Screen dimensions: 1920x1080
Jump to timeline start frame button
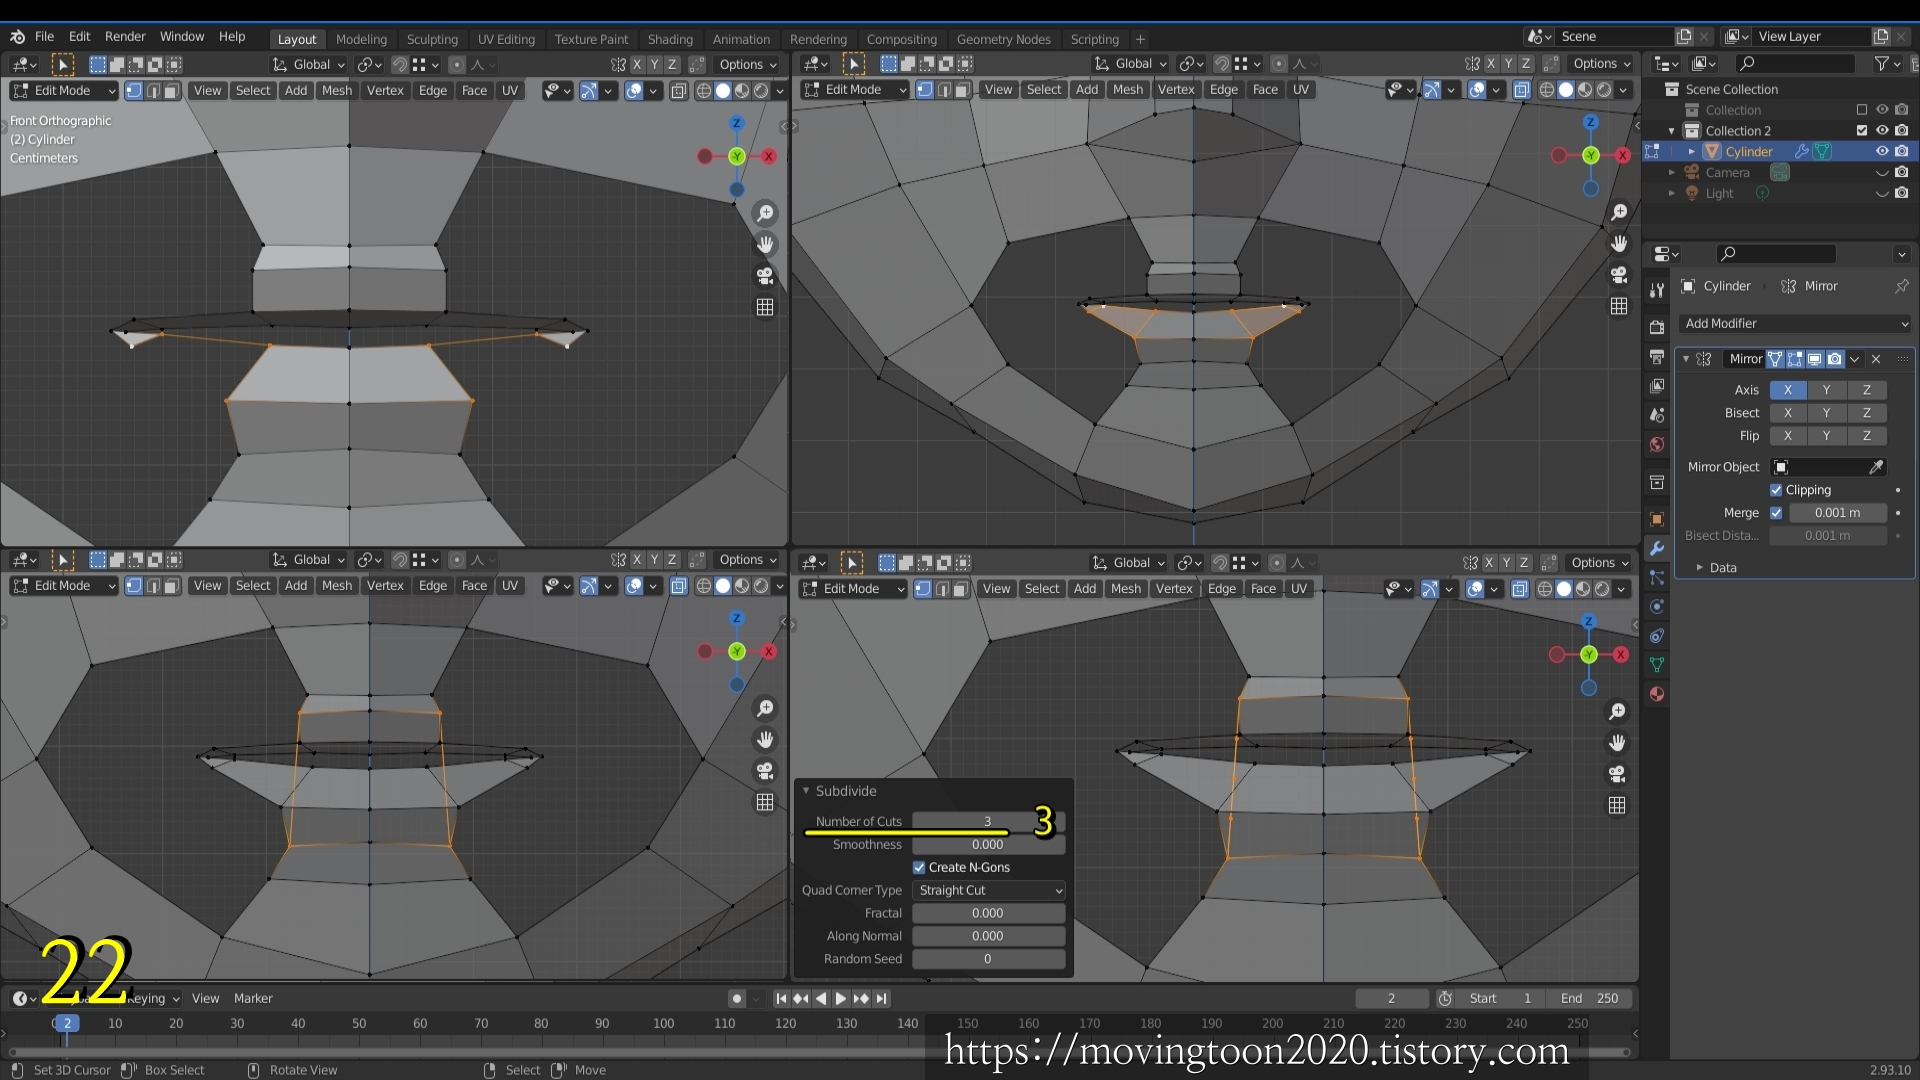point(781,998)
